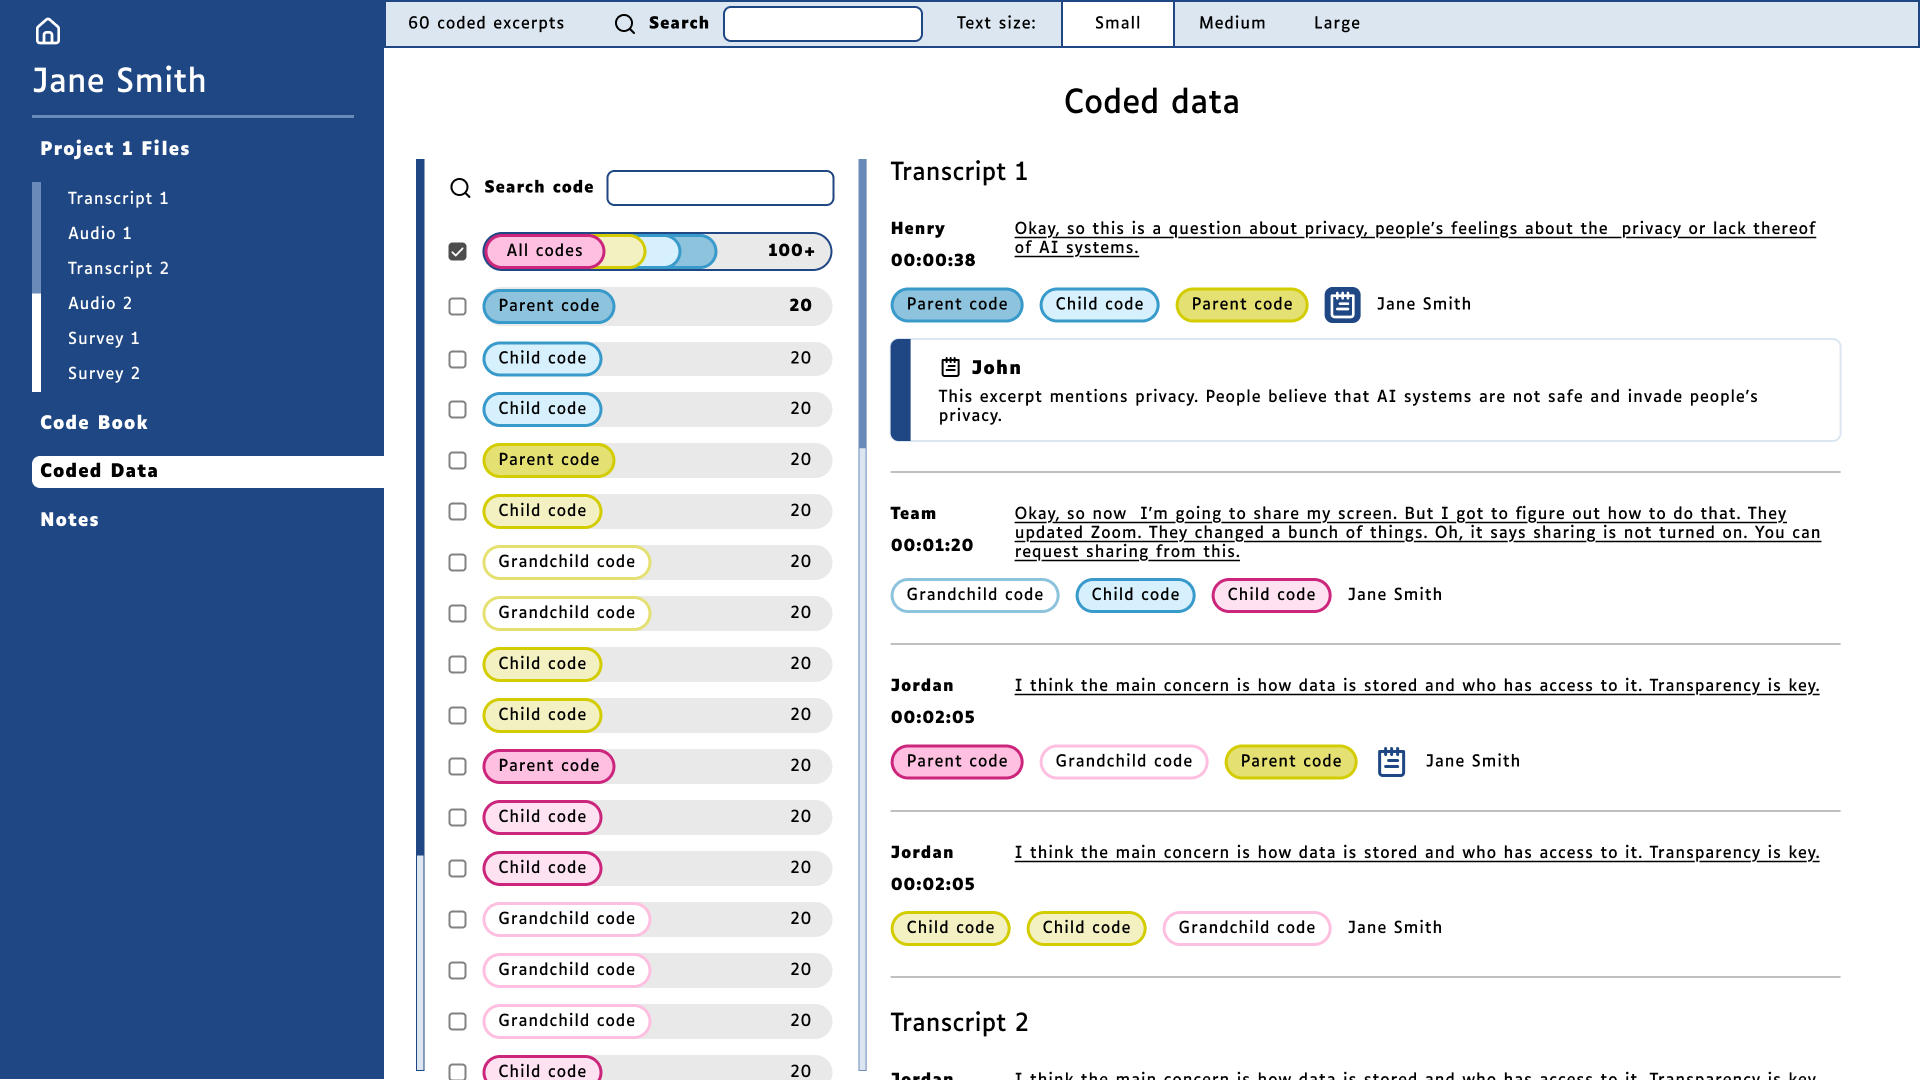The image size is (1920, 1080).
Task: Click yellow Parent code tag on Henry excerpt
Action: coord(1241,305)
